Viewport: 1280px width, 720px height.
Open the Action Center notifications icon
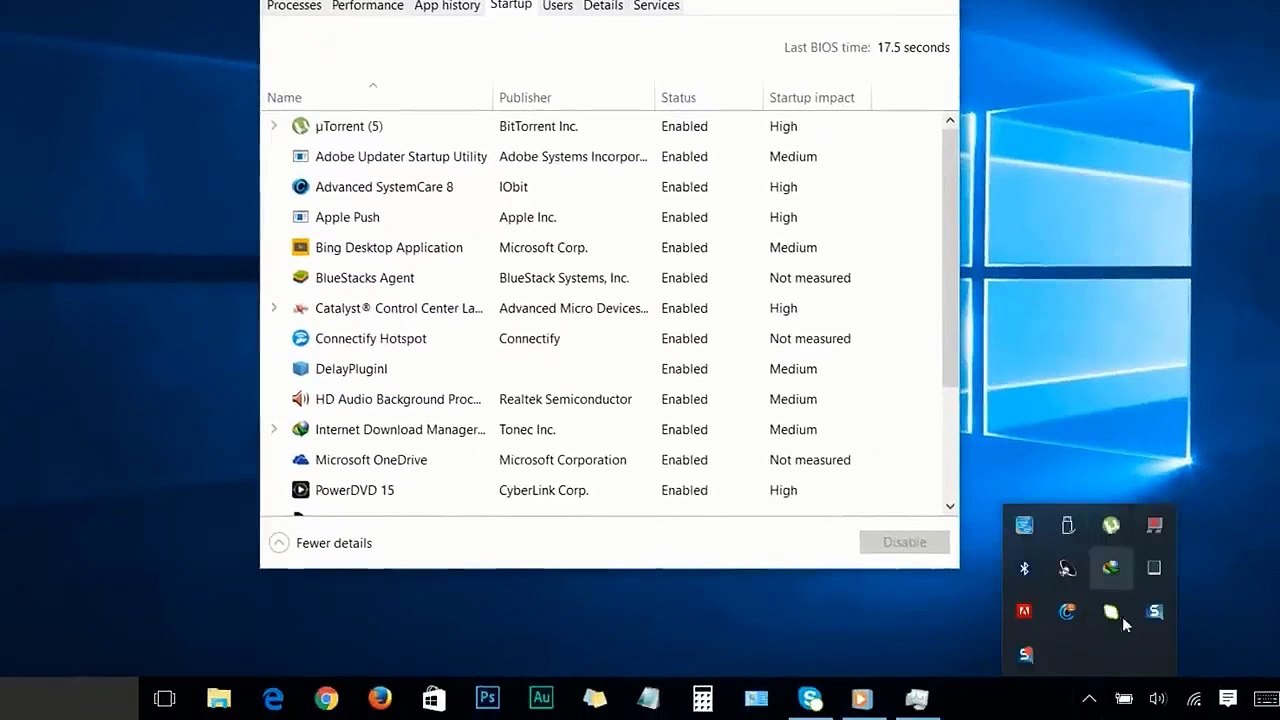[x=1228, y=698]
